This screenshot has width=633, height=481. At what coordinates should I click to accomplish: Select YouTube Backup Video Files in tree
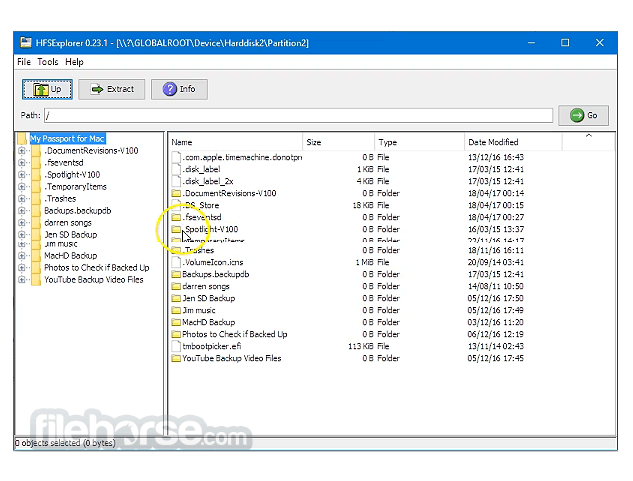tap(94, 279)
